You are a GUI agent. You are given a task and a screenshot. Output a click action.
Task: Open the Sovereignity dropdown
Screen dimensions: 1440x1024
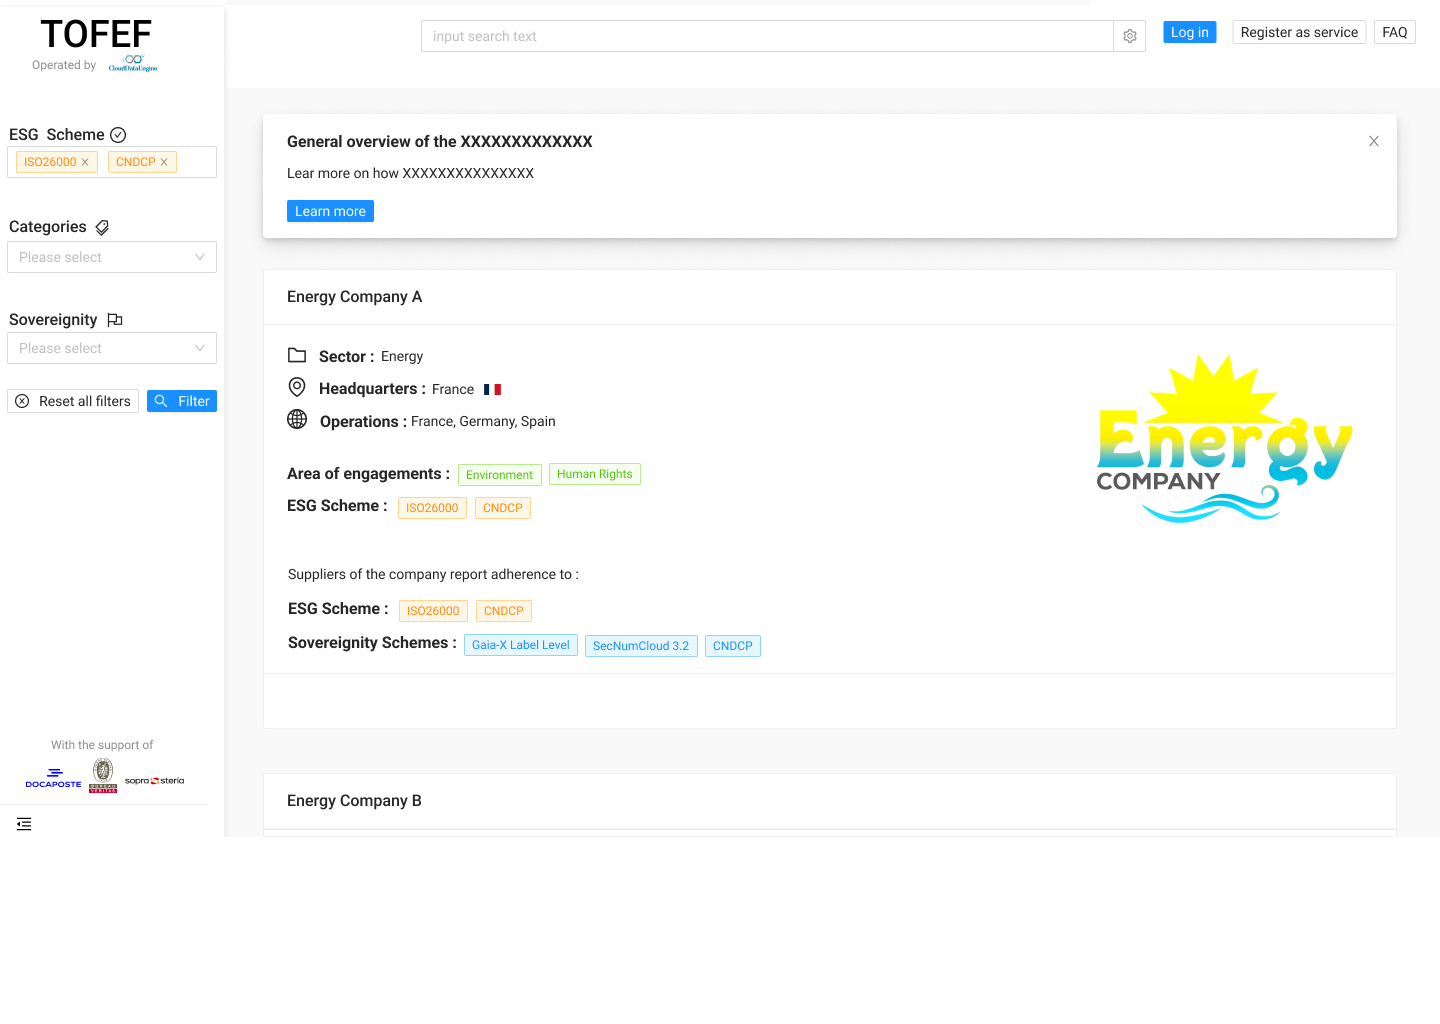[x=112, y=348]
